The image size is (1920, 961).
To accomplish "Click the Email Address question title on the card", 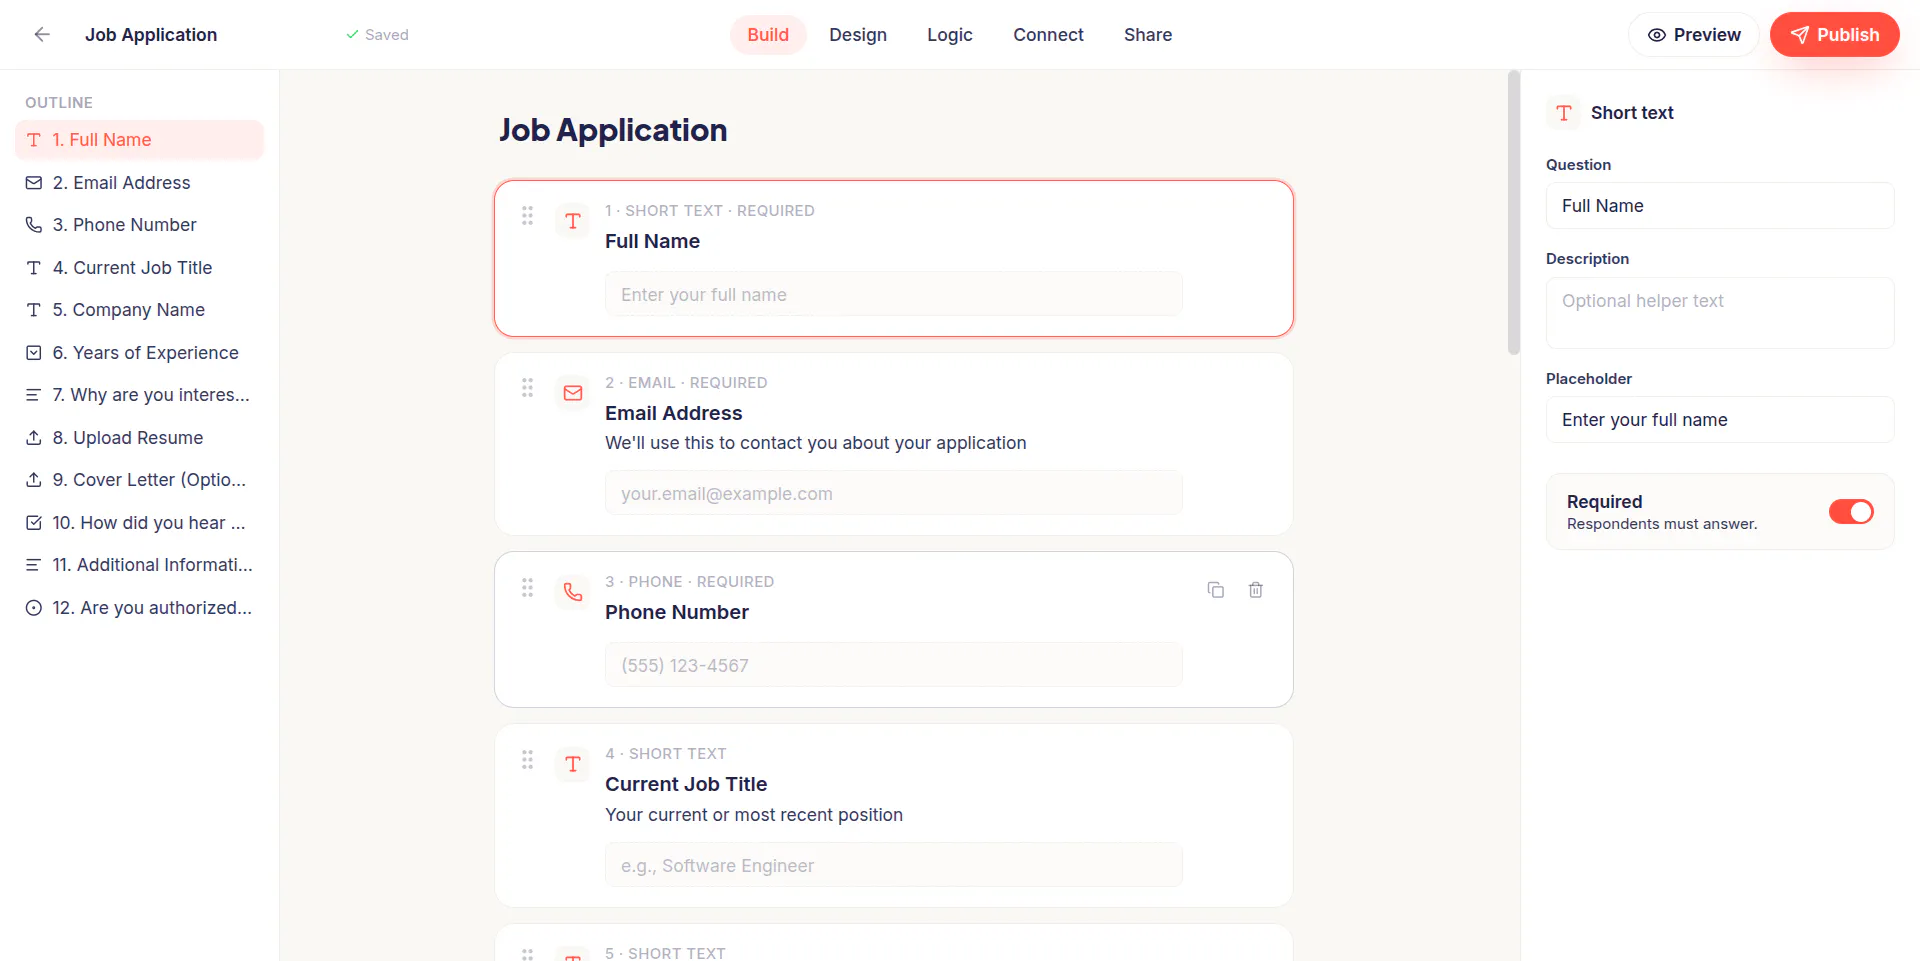I will [x=674, y=413].
